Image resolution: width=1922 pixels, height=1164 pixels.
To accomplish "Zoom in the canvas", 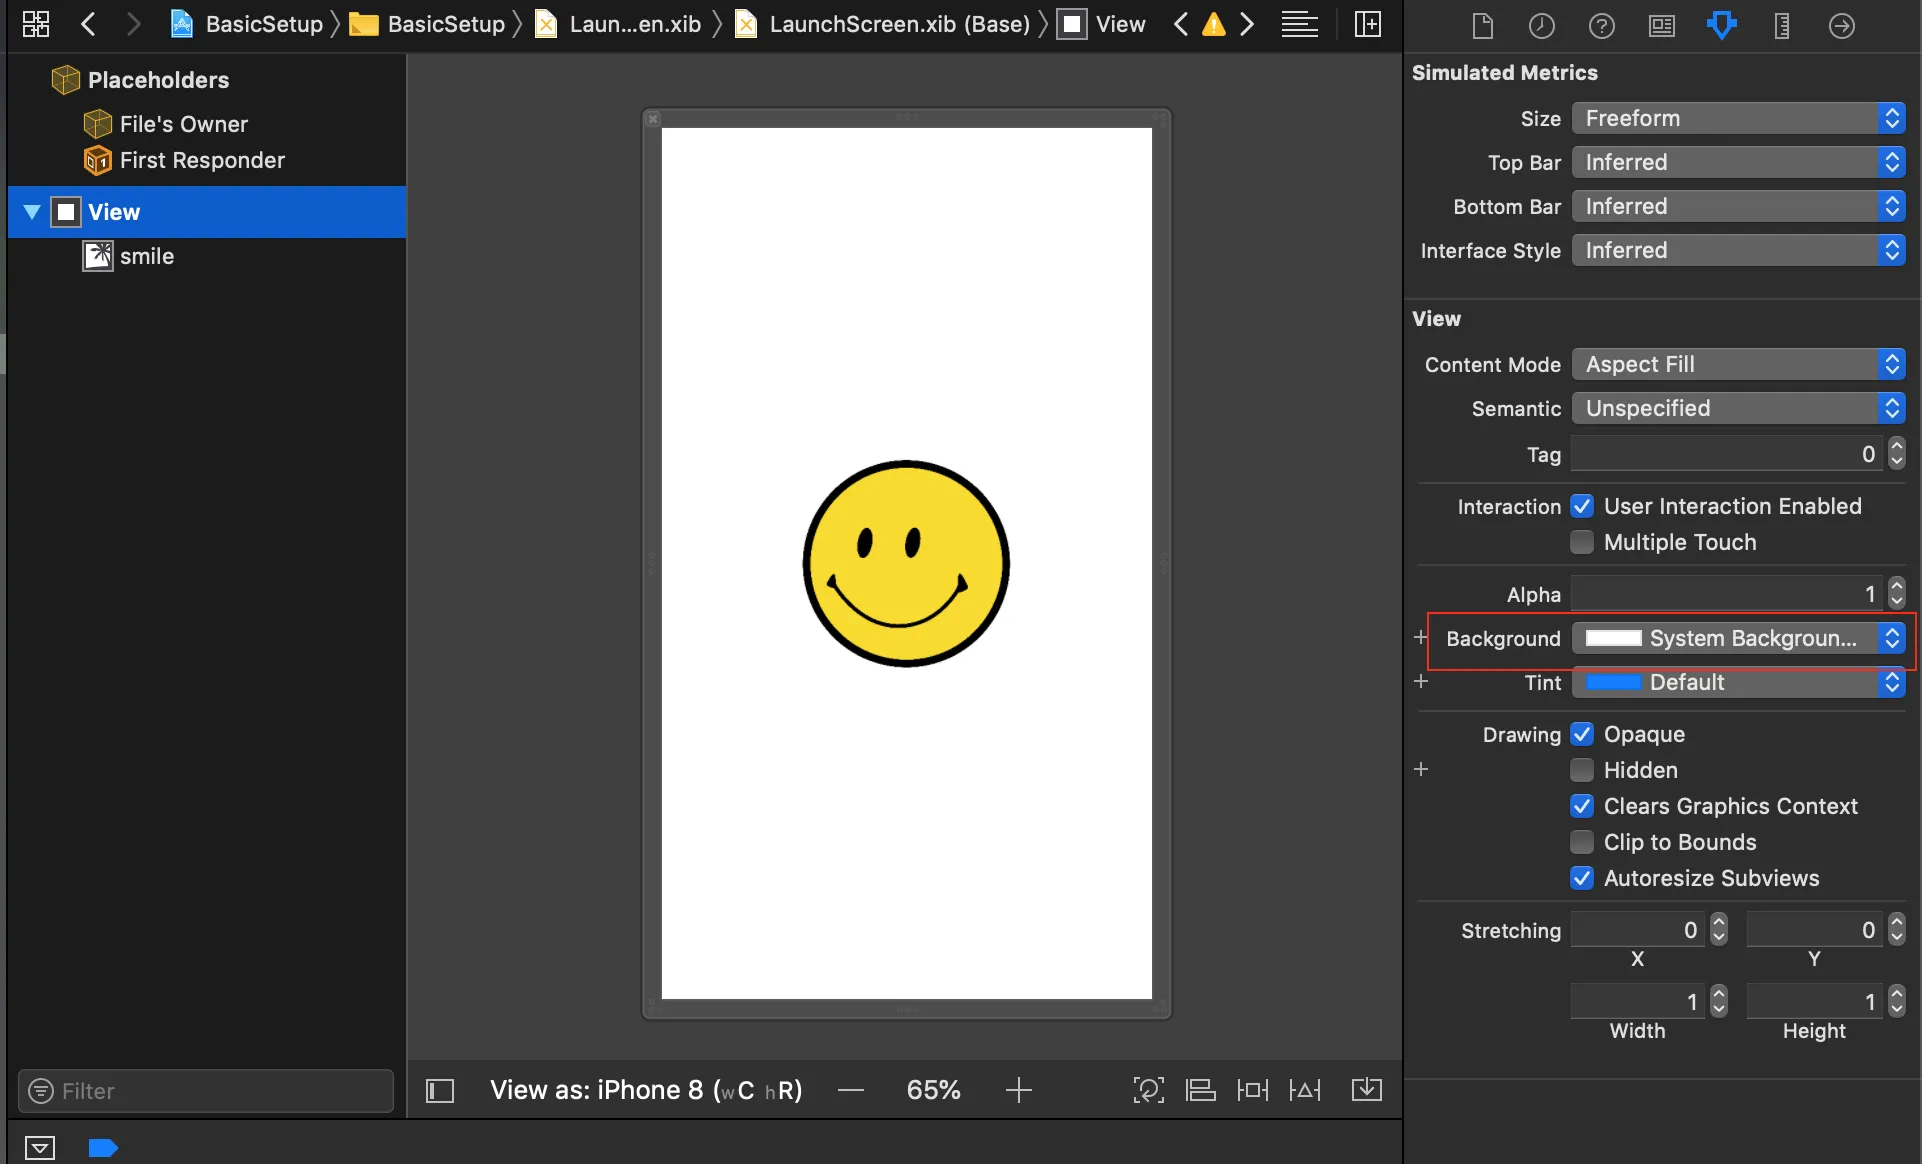I will tap(1018, 1090).
